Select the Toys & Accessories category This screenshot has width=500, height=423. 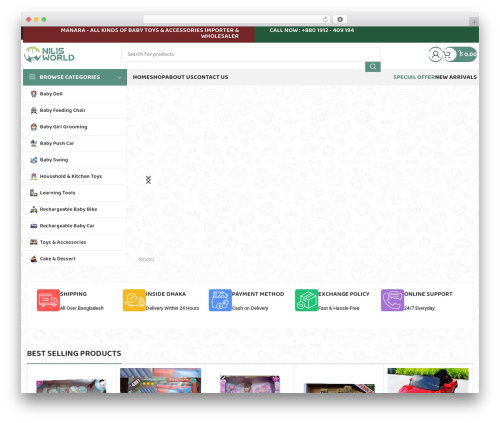pos(63,242)
